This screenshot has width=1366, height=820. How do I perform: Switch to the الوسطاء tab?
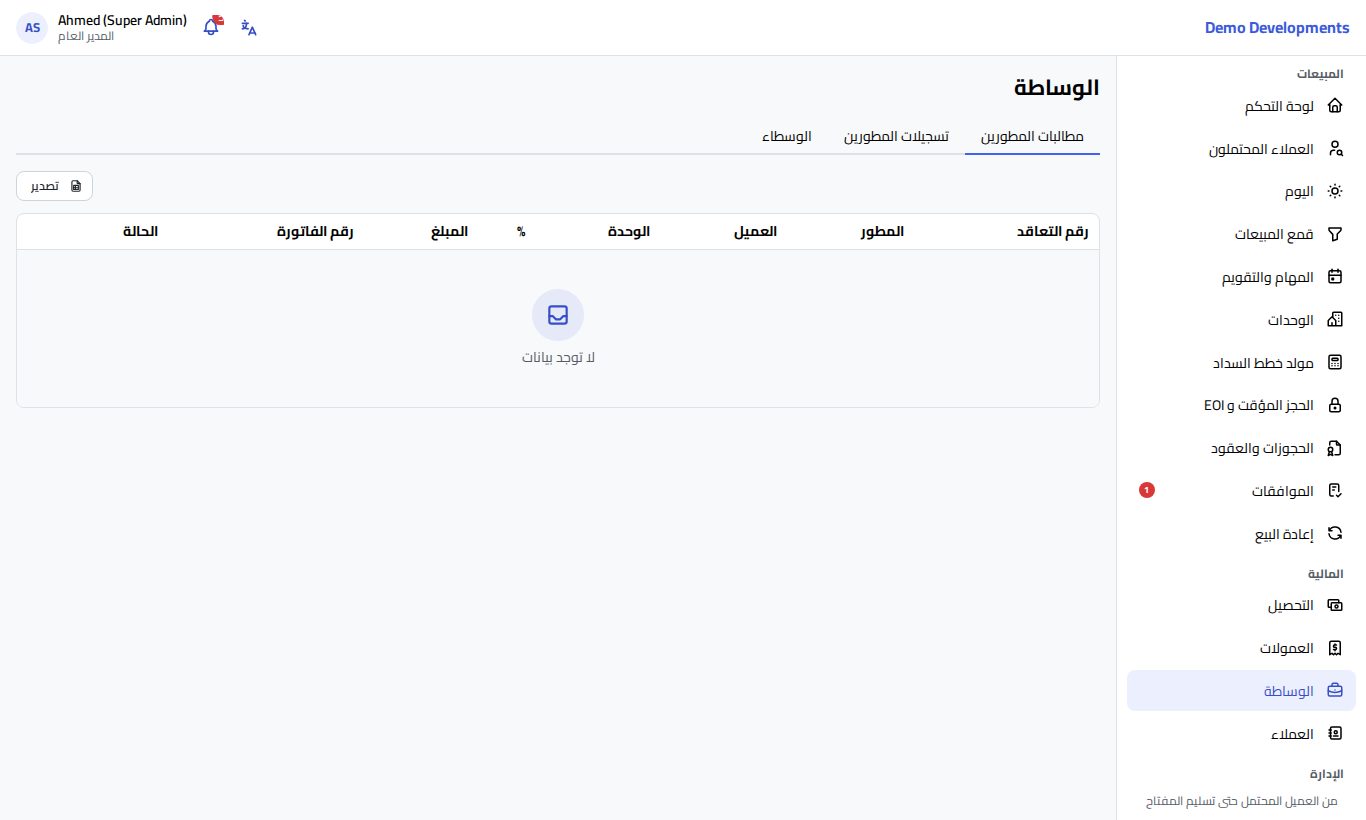787,136
